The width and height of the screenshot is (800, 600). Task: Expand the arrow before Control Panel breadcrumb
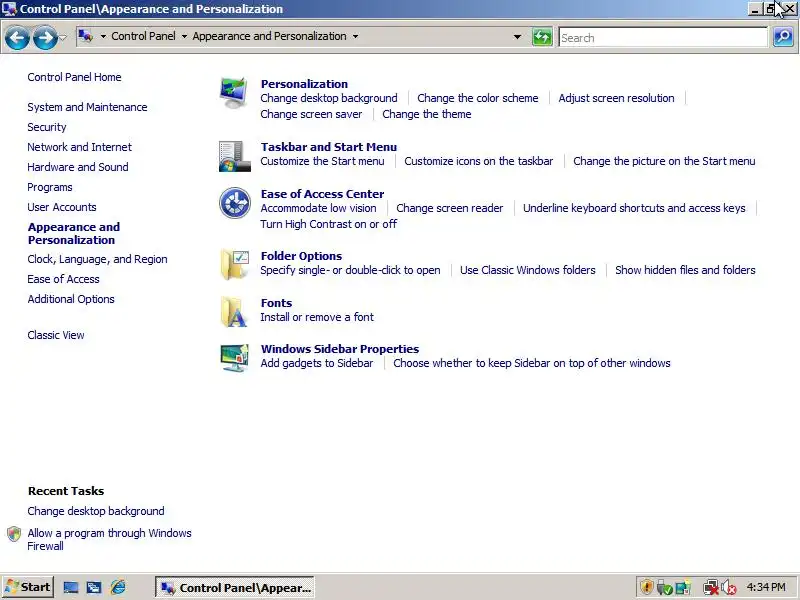point(103,36)
